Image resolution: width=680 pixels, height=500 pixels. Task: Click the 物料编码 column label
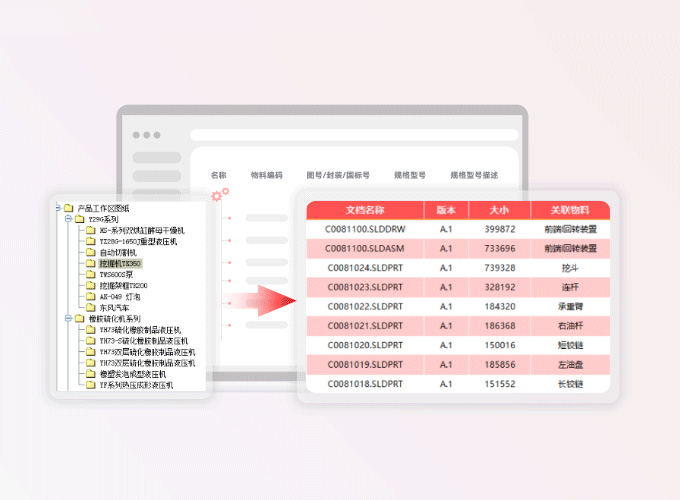tap(266, 175)
